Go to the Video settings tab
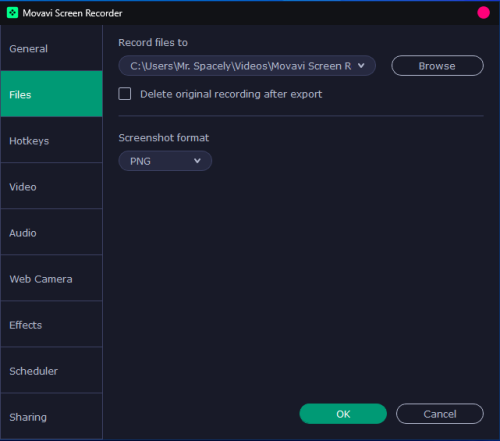 pos(51,186)
